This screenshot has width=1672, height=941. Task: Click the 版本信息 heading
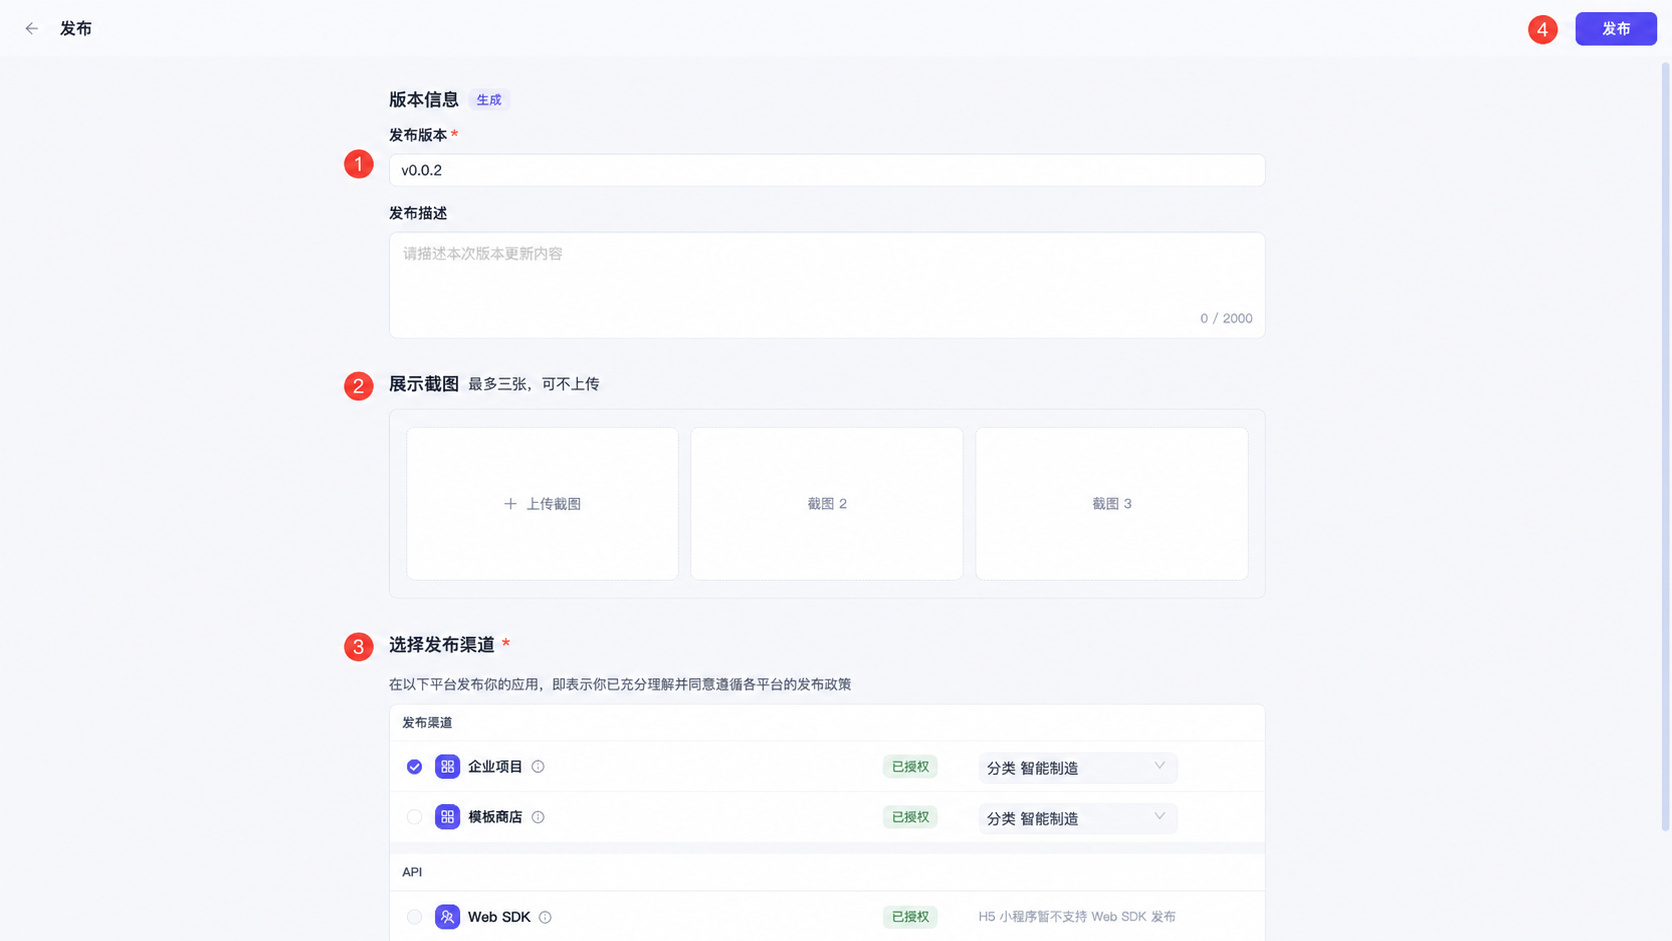point(424,100)
